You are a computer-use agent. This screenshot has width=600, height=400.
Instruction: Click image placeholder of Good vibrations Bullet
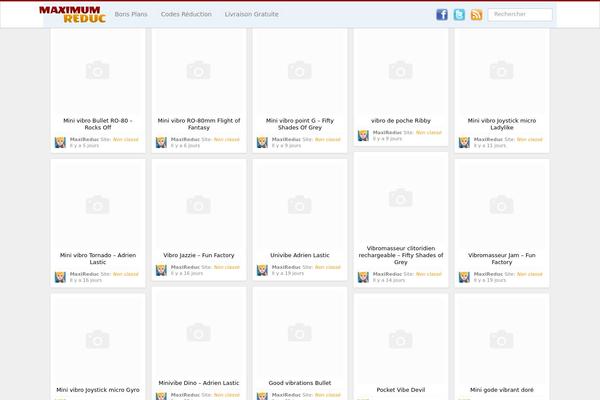tap(300, 333)
